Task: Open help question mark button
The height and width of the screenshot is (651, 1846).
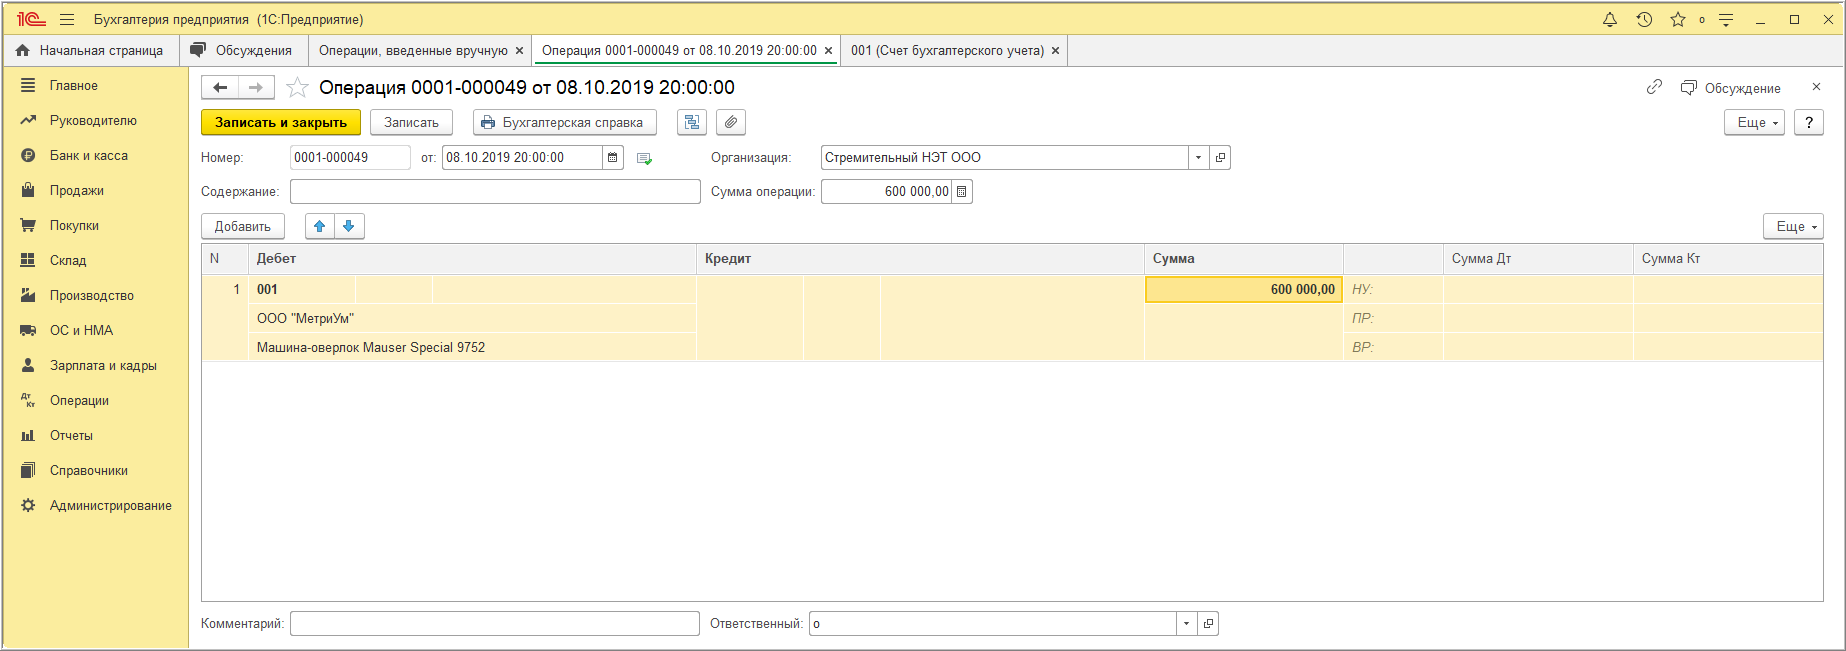Action: tap(1808, 122)
